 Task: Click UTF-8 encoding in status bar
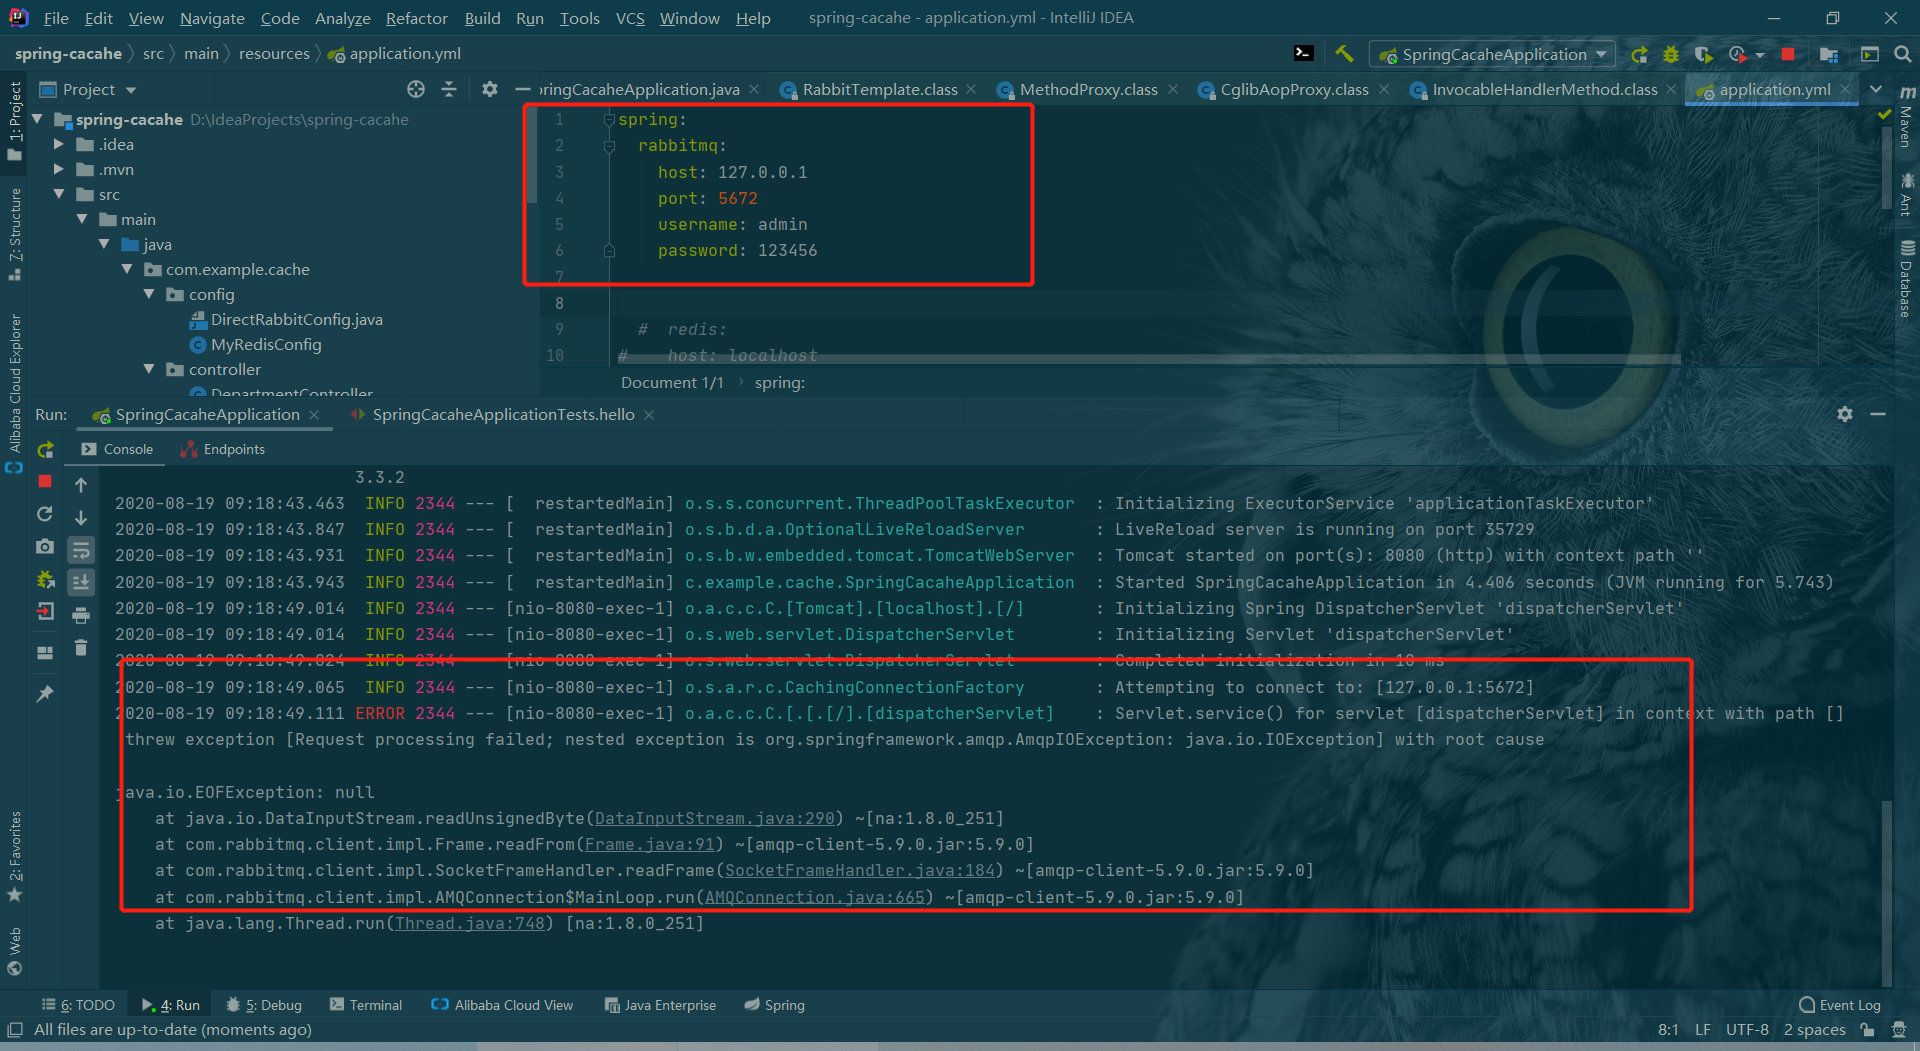click(1747, 1029)
